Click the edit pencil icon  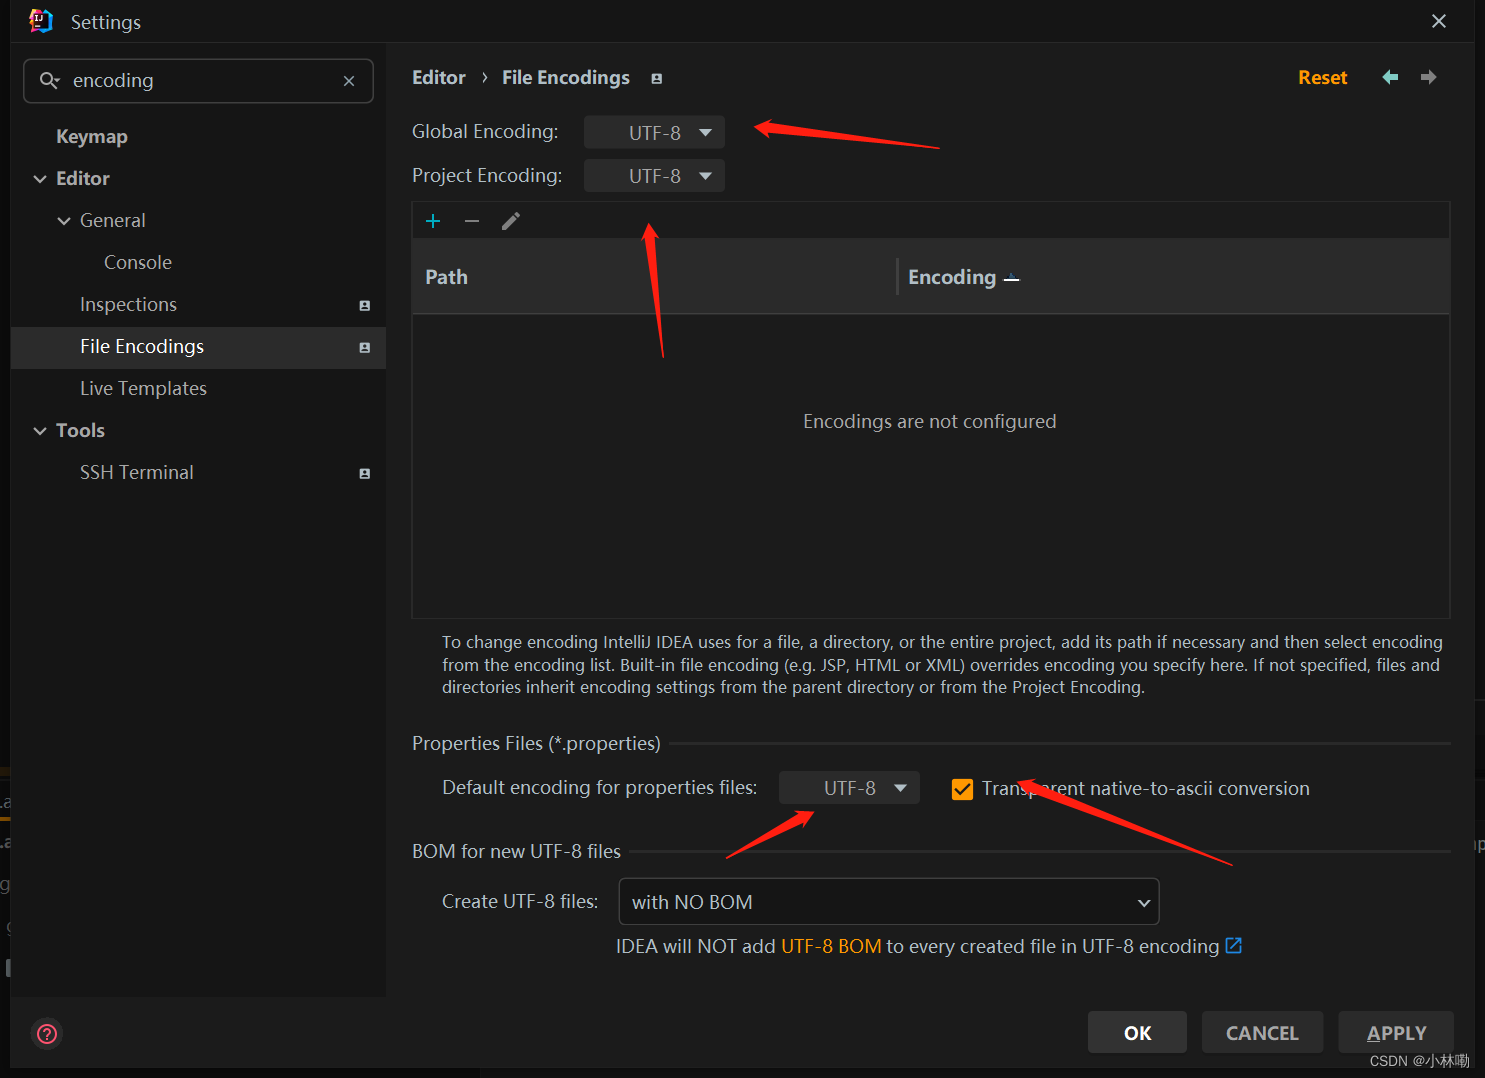(511, 221)
